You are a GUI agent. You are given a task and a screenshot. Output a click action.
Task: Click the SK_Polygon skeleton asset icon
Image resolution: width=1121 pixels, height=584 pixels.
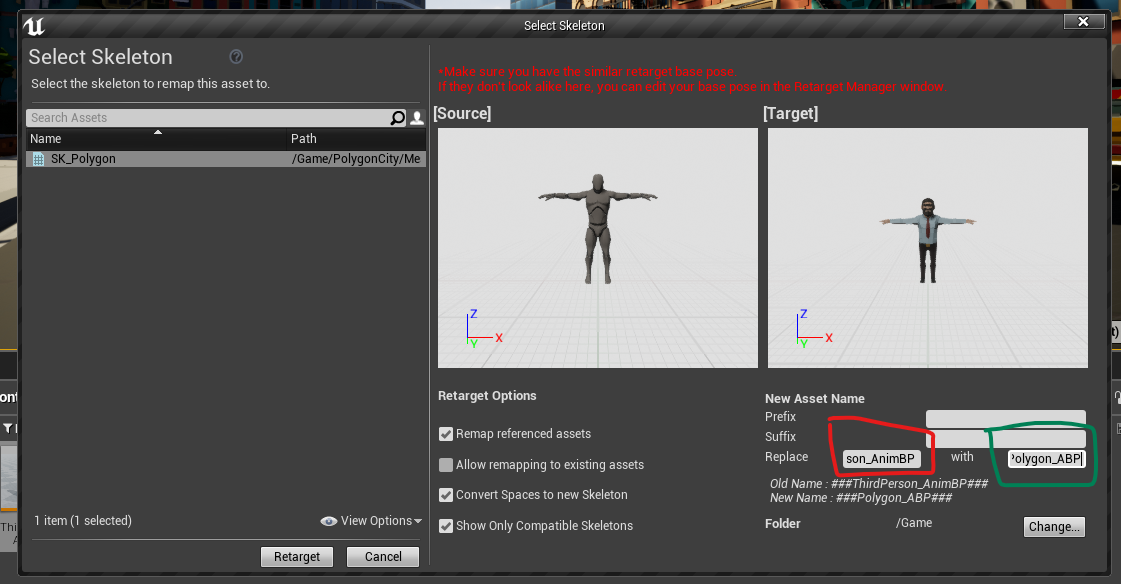(38, 158)
